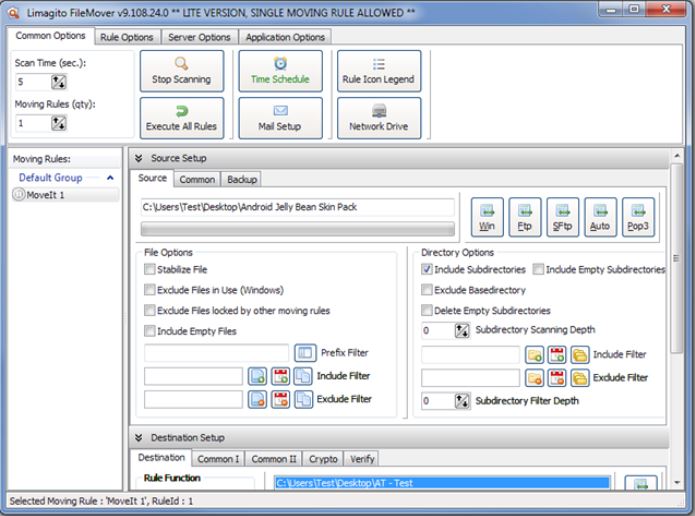The image size is (695, 516).
Task: Open directory Include Filter date icon
Action: coord(557,355)
